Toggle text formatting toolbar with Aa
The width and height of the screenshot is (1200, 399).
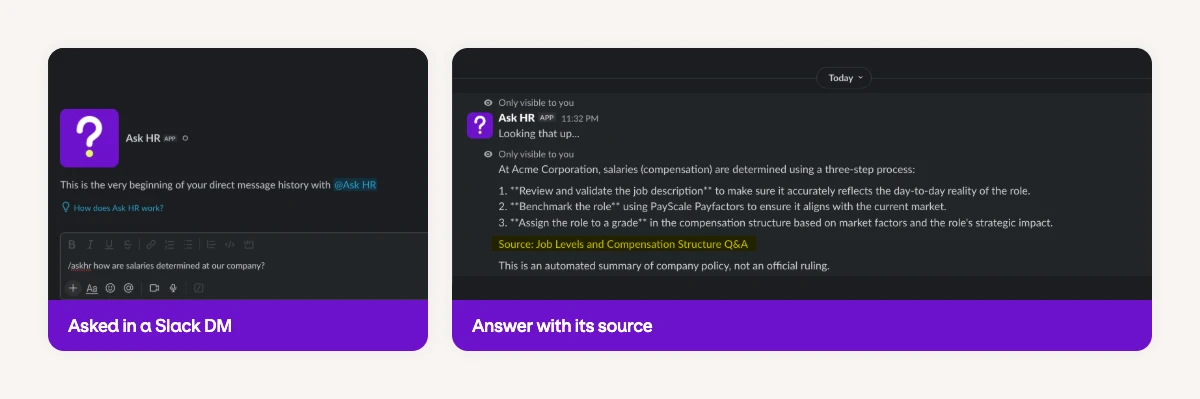(92, 288)
